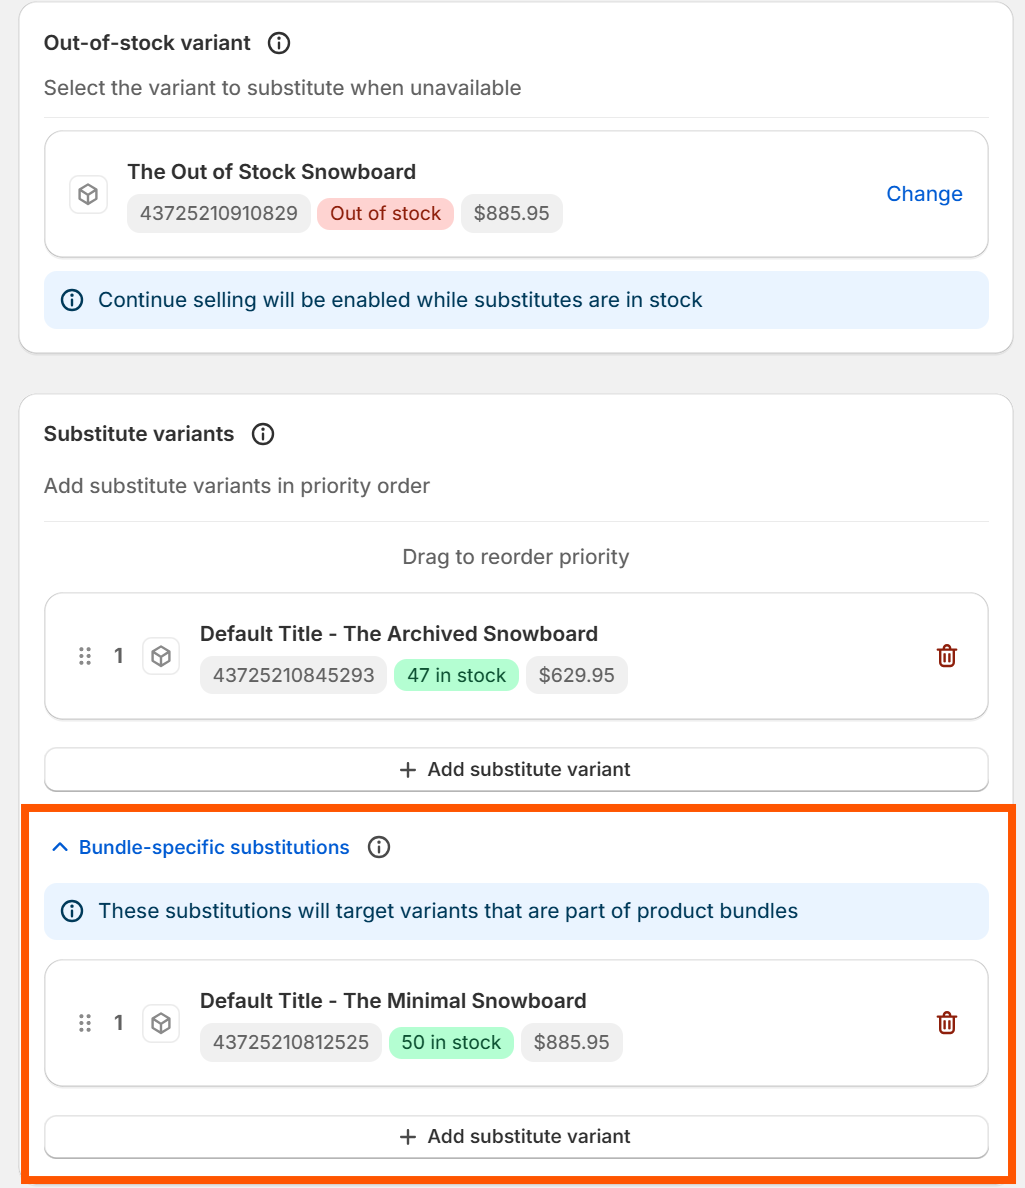Click info icon next to Bundle-specific substitutions
Image resolution: width=1025 pixels, height=1188 pixels.
coord(379,847)
